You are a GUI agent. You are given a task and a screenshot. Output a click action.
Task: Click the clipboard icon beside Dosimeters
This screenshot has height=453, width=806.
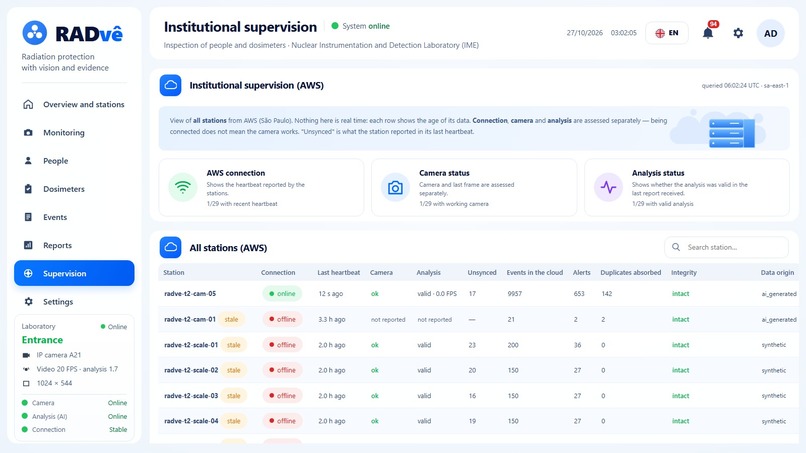(x=28, y=189)
